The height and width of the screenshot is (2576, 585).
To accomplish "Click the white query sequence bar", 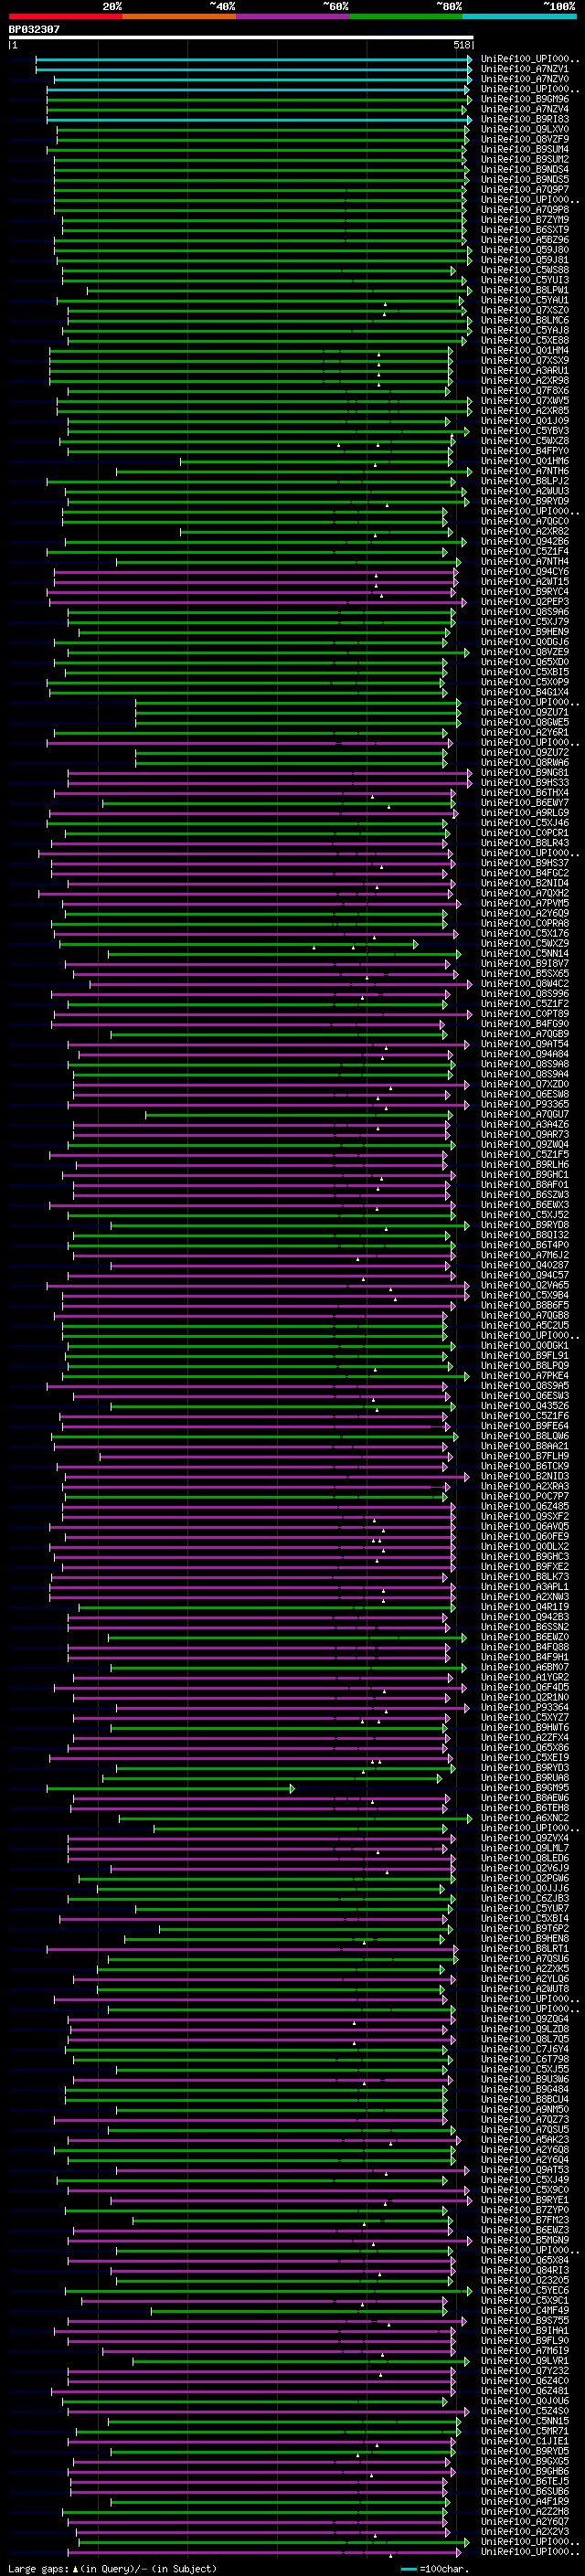I will (x=241, y=37).
